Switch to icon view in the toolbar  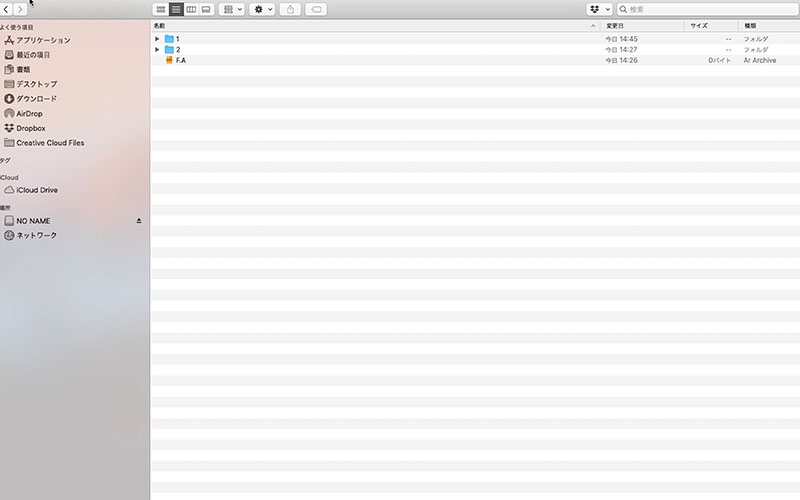point(161,9)
